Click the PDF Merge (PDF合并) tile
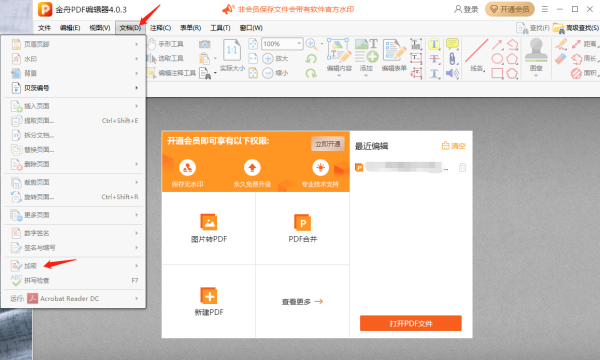The width and height of the screenshot is (600, 360). click(x=303, y=228)
